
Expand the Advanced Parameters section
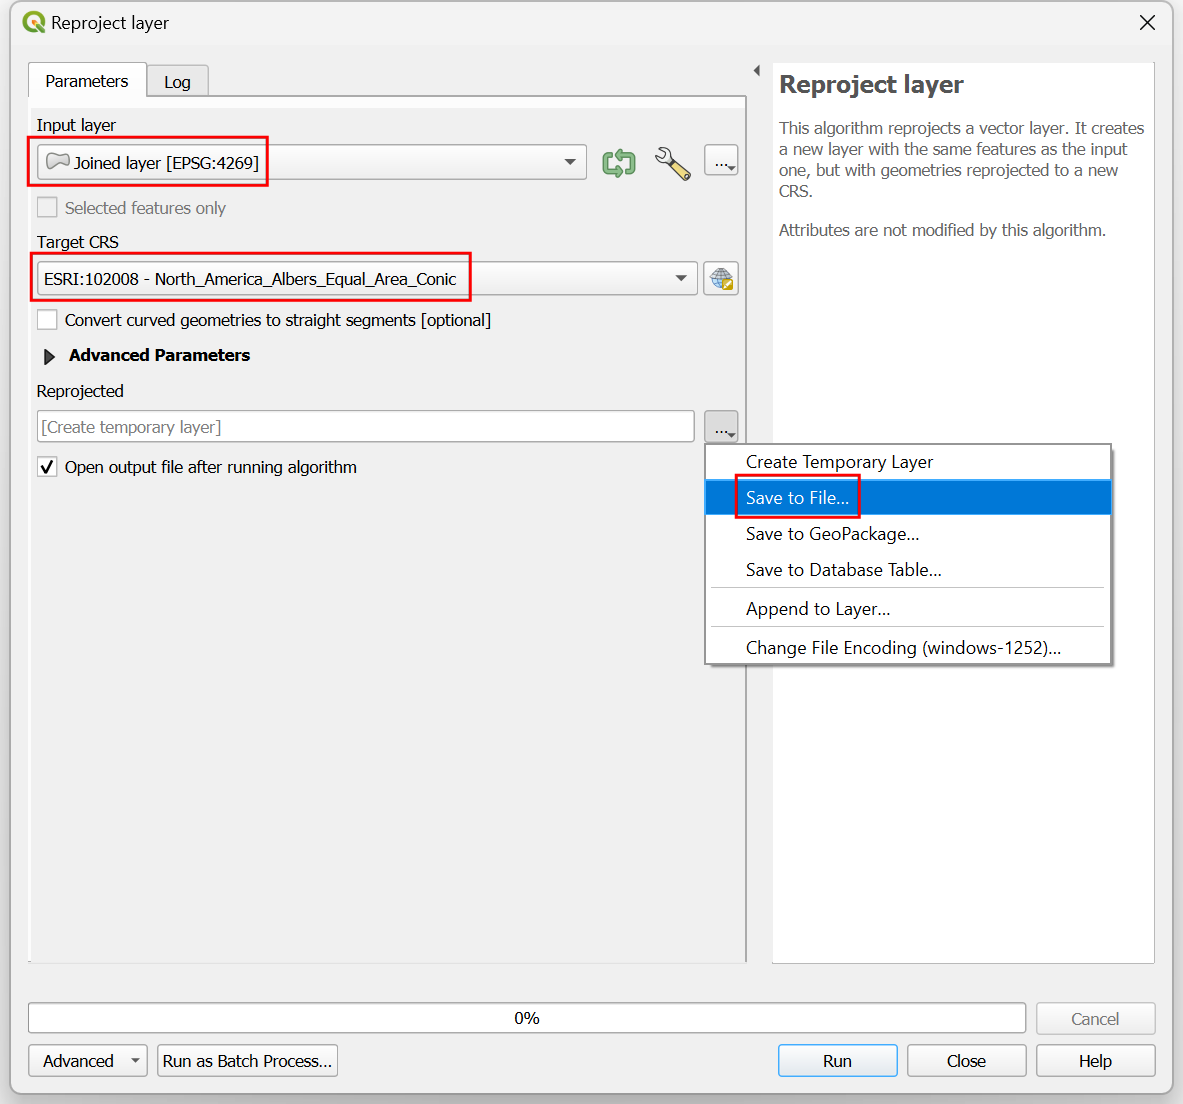pos(49,356)
